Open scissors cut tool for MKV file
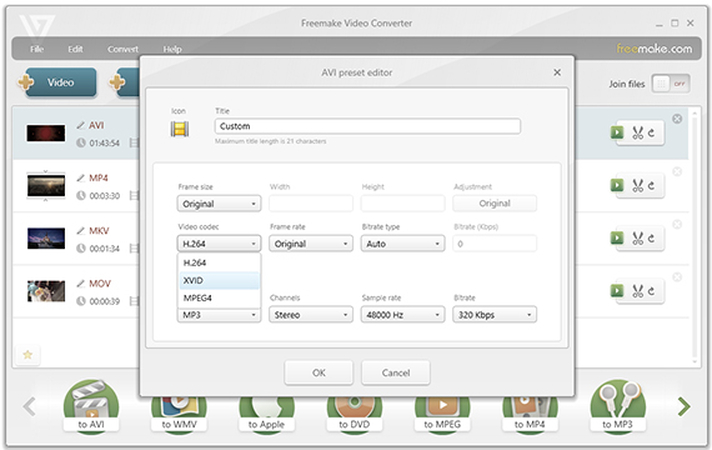This screenshot has width=712, height=450. coord(638,238)
